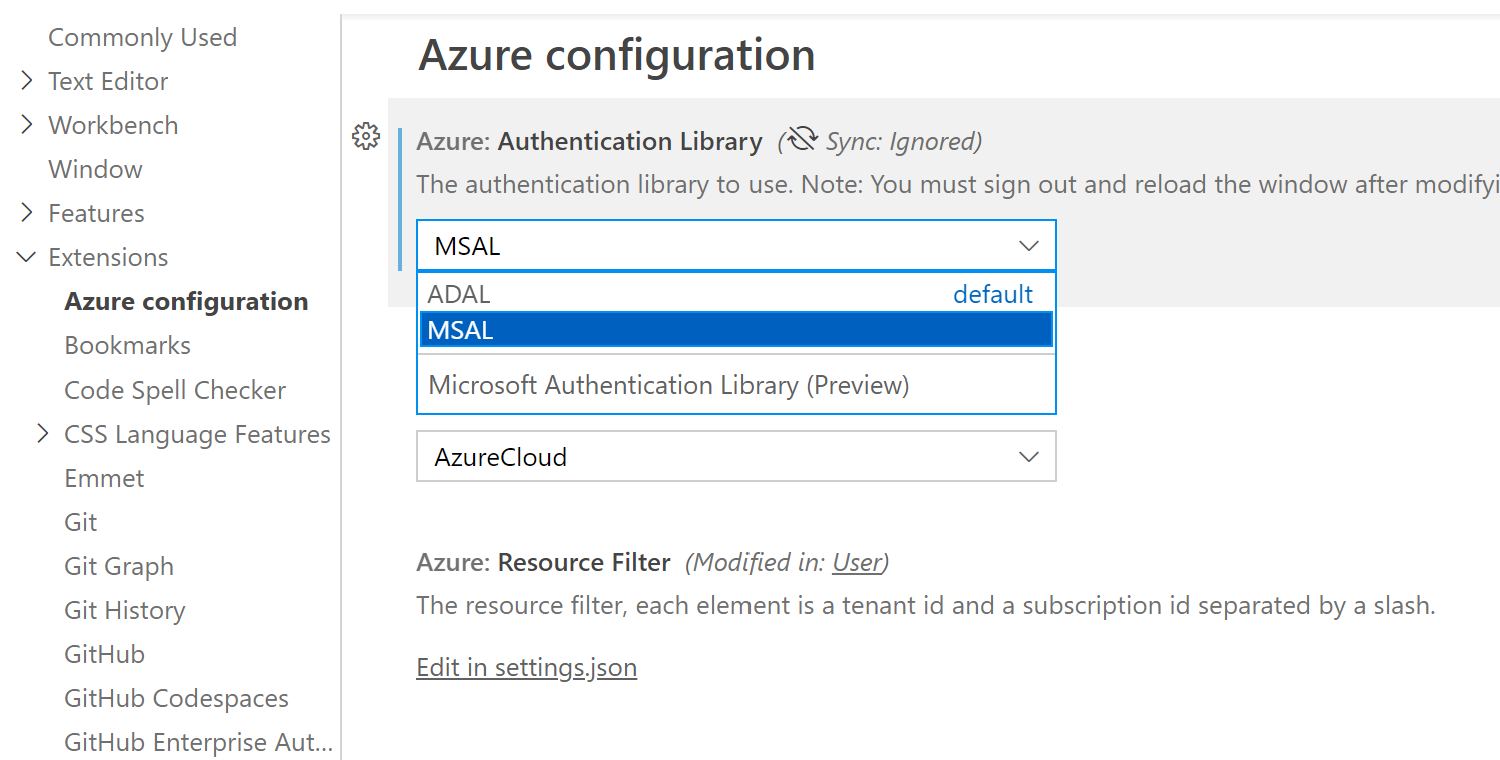The height and width of the screenshot is (760, 1500).
Task: Expand the Text Editor section
Action: click(26, 81)
